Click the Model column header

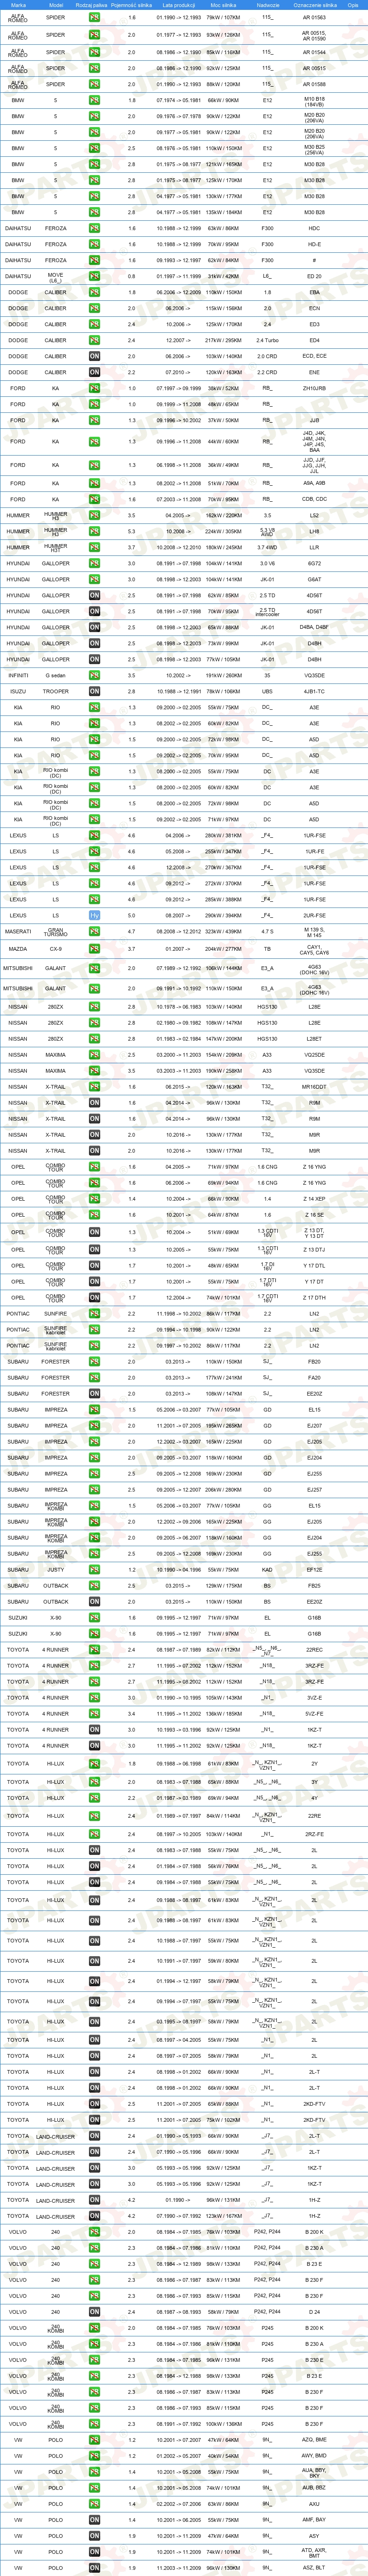(x=56, y=5)
